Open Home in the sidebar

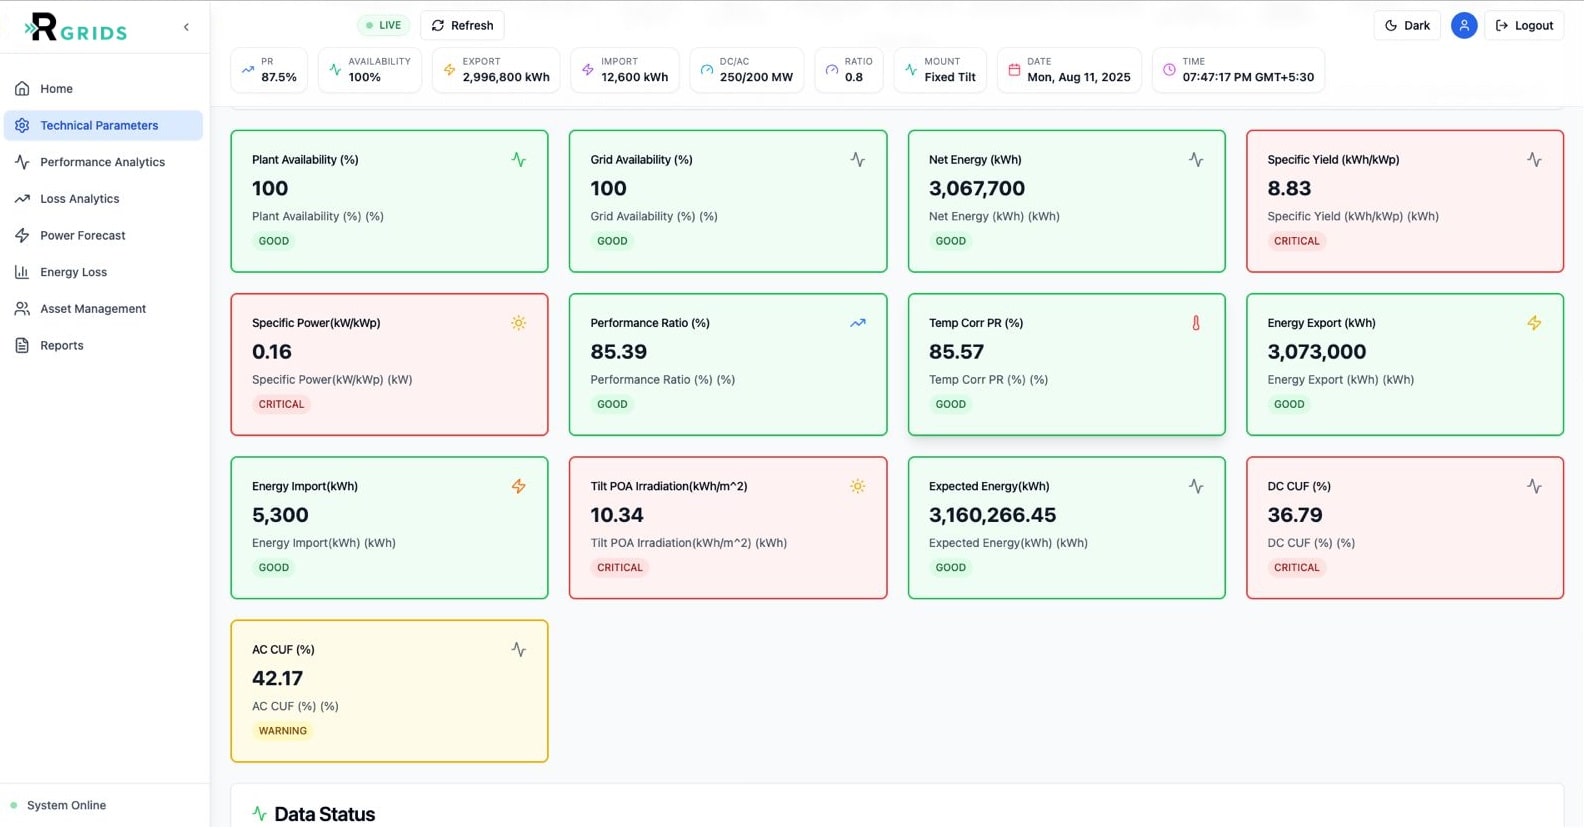click(x=56, y=89)
